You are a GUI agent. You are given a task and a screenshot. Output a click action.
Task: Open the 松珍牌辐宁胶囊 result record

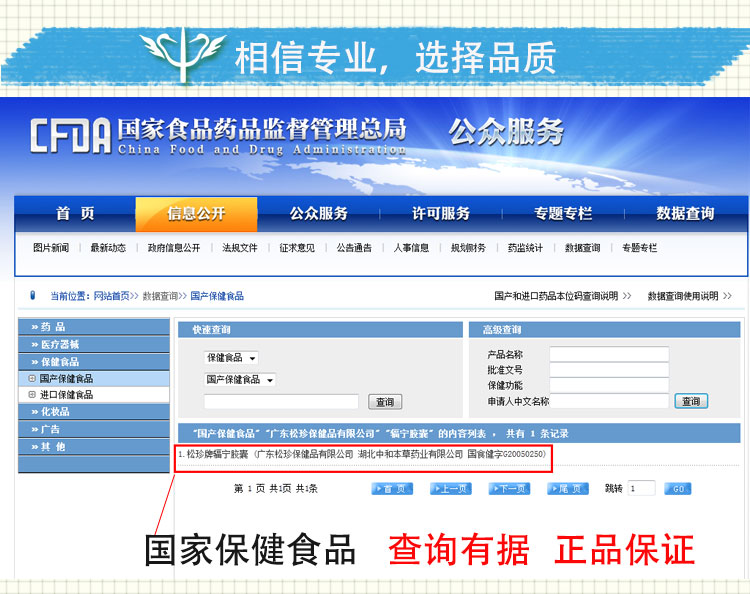click(x=364, y=454)
